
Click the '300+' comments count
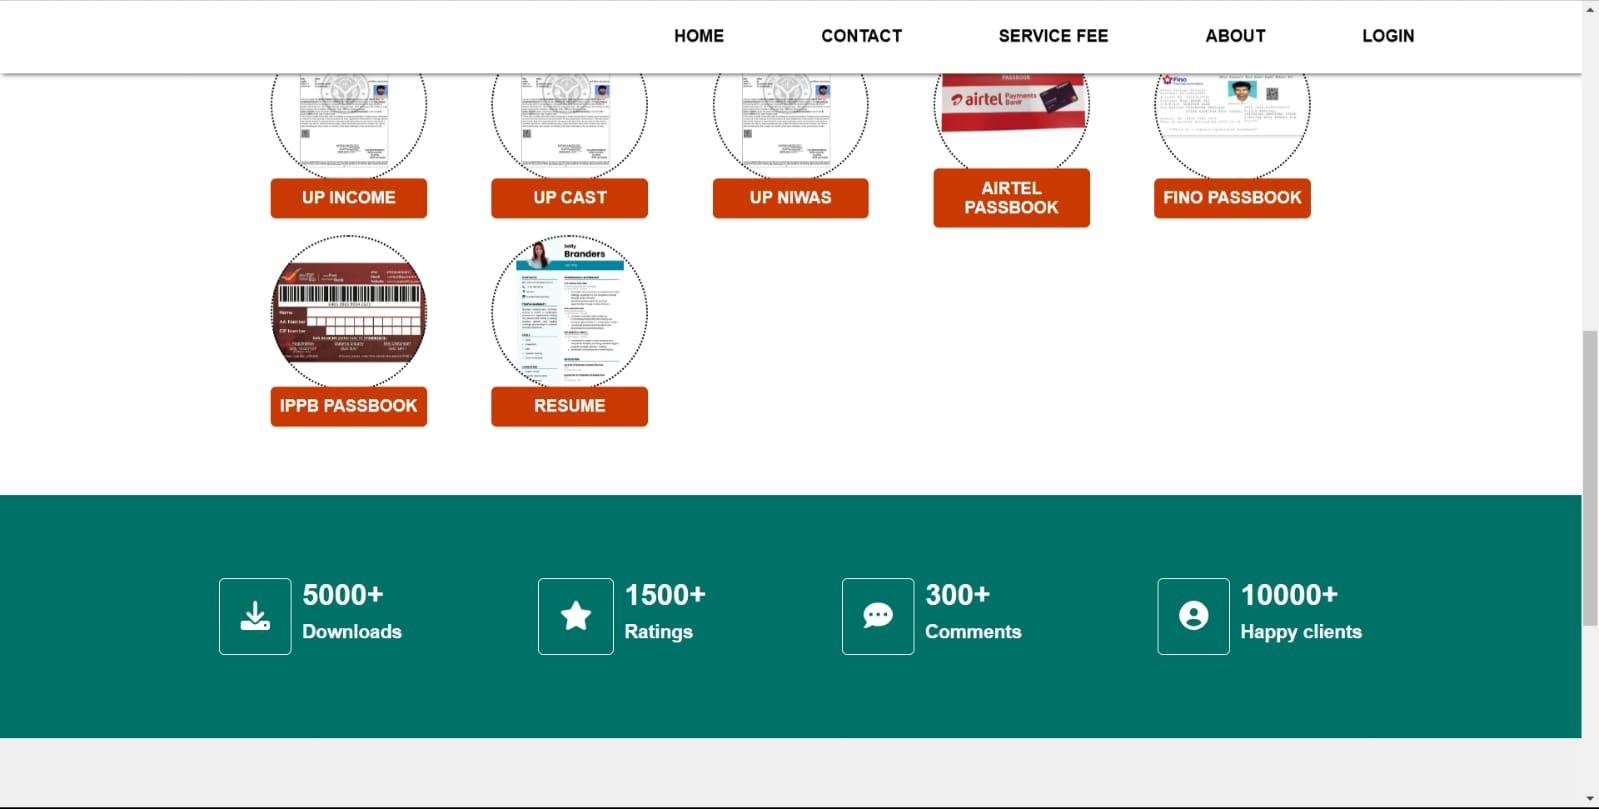pyautogui.click(x=957, y=595)
